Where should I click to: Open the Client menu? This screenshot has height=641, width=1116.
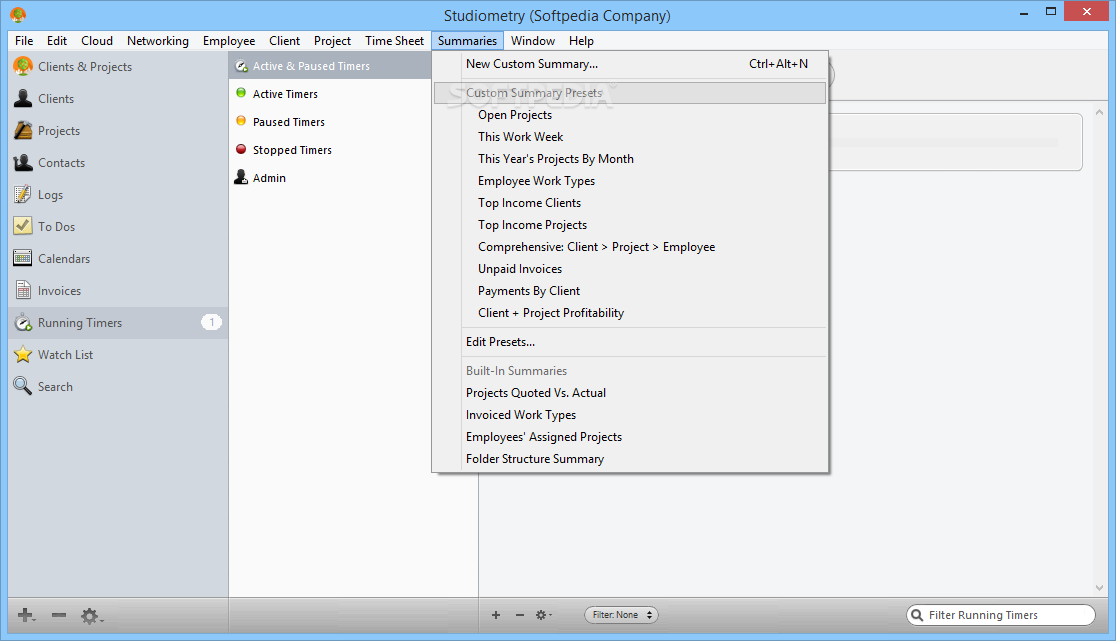pyautogui.click(x=285, y=41)
